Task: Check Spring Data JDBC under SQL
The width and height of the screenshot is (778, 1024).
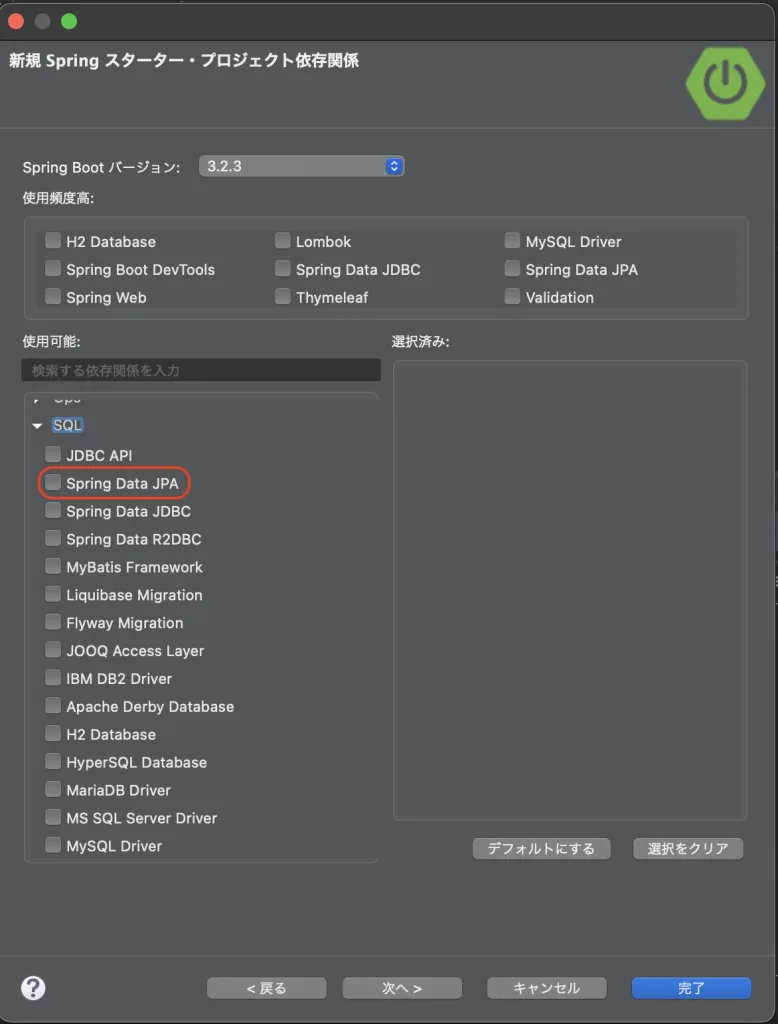Action: pos(53,511)
